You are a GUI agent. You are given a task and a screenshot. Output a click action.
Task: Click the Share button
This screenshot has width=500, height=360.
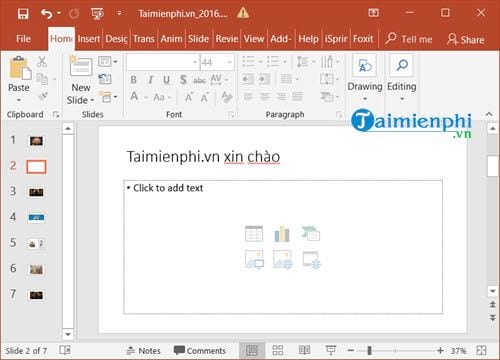pos(466,39)
